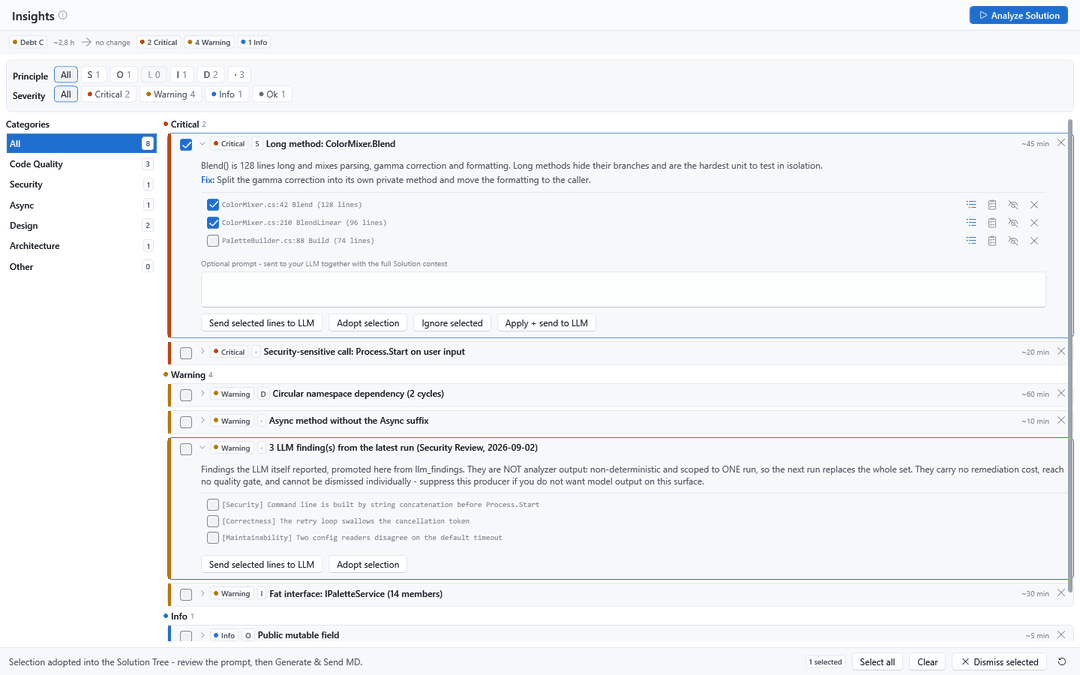The width and height of the screenshot is (1080, 675).
Task: Open the list-view icon for ColorMixer.cs:210 BlendLinear
Action: pyautogui.click(x=971, y=222)
